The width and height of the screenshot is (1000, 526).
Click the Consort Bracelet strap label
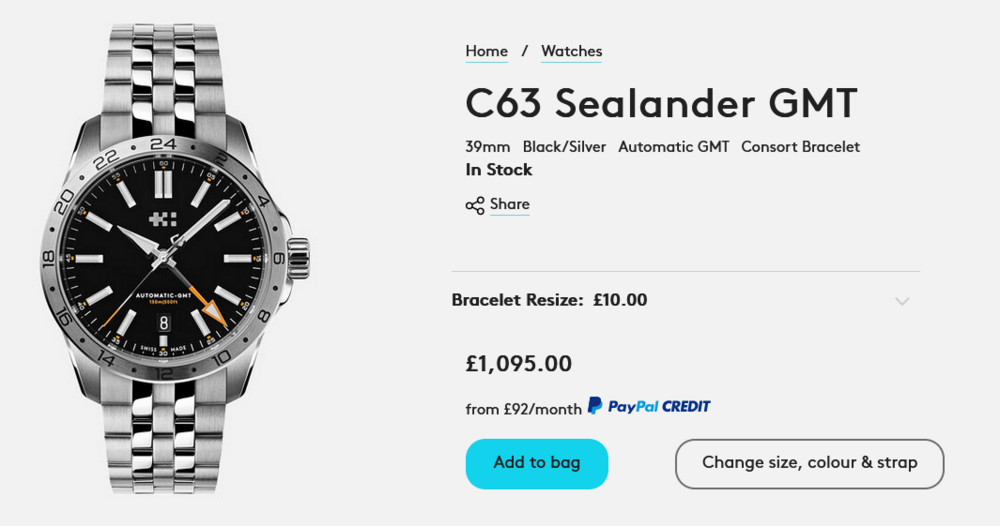pyautogui.click(x=800, y=147)
